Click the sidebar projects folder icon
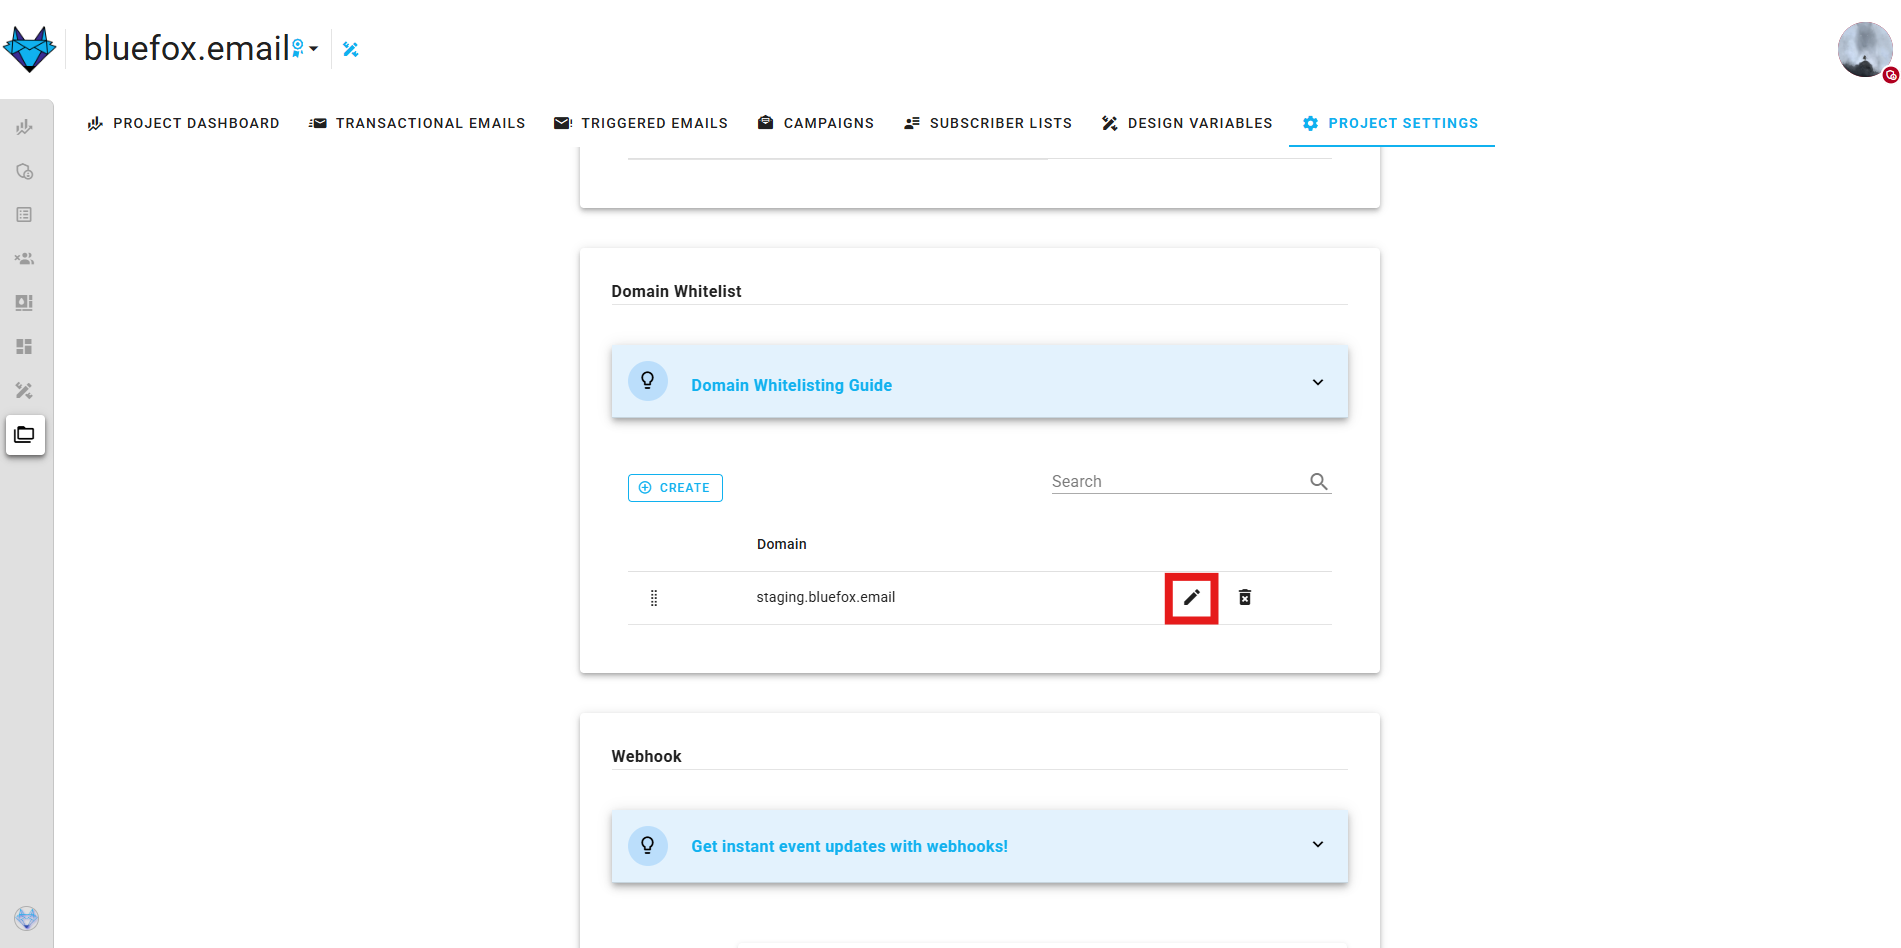1901x948 pixels. tap(25, 435)
